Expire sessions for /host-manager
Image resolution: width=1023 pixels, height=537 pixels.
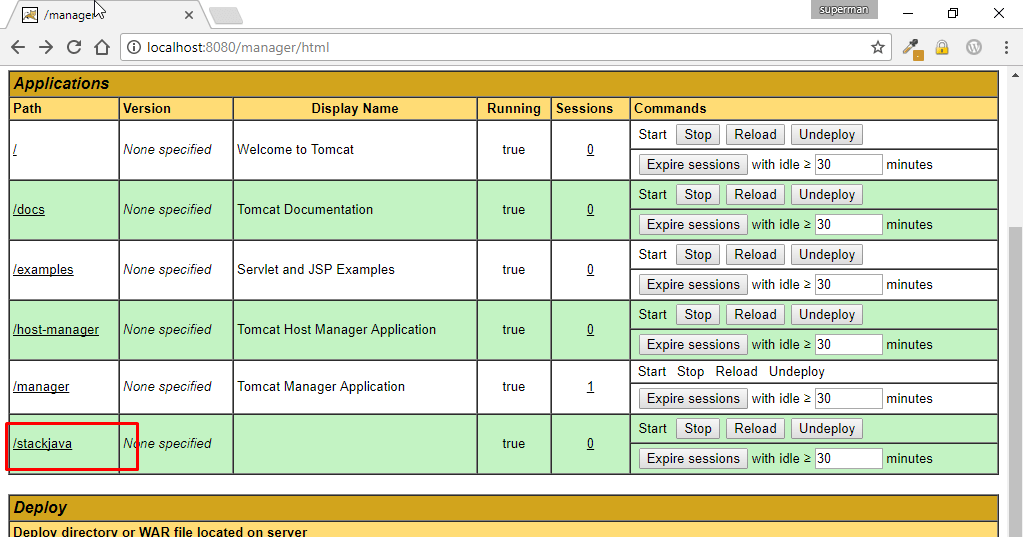point(693,345)
